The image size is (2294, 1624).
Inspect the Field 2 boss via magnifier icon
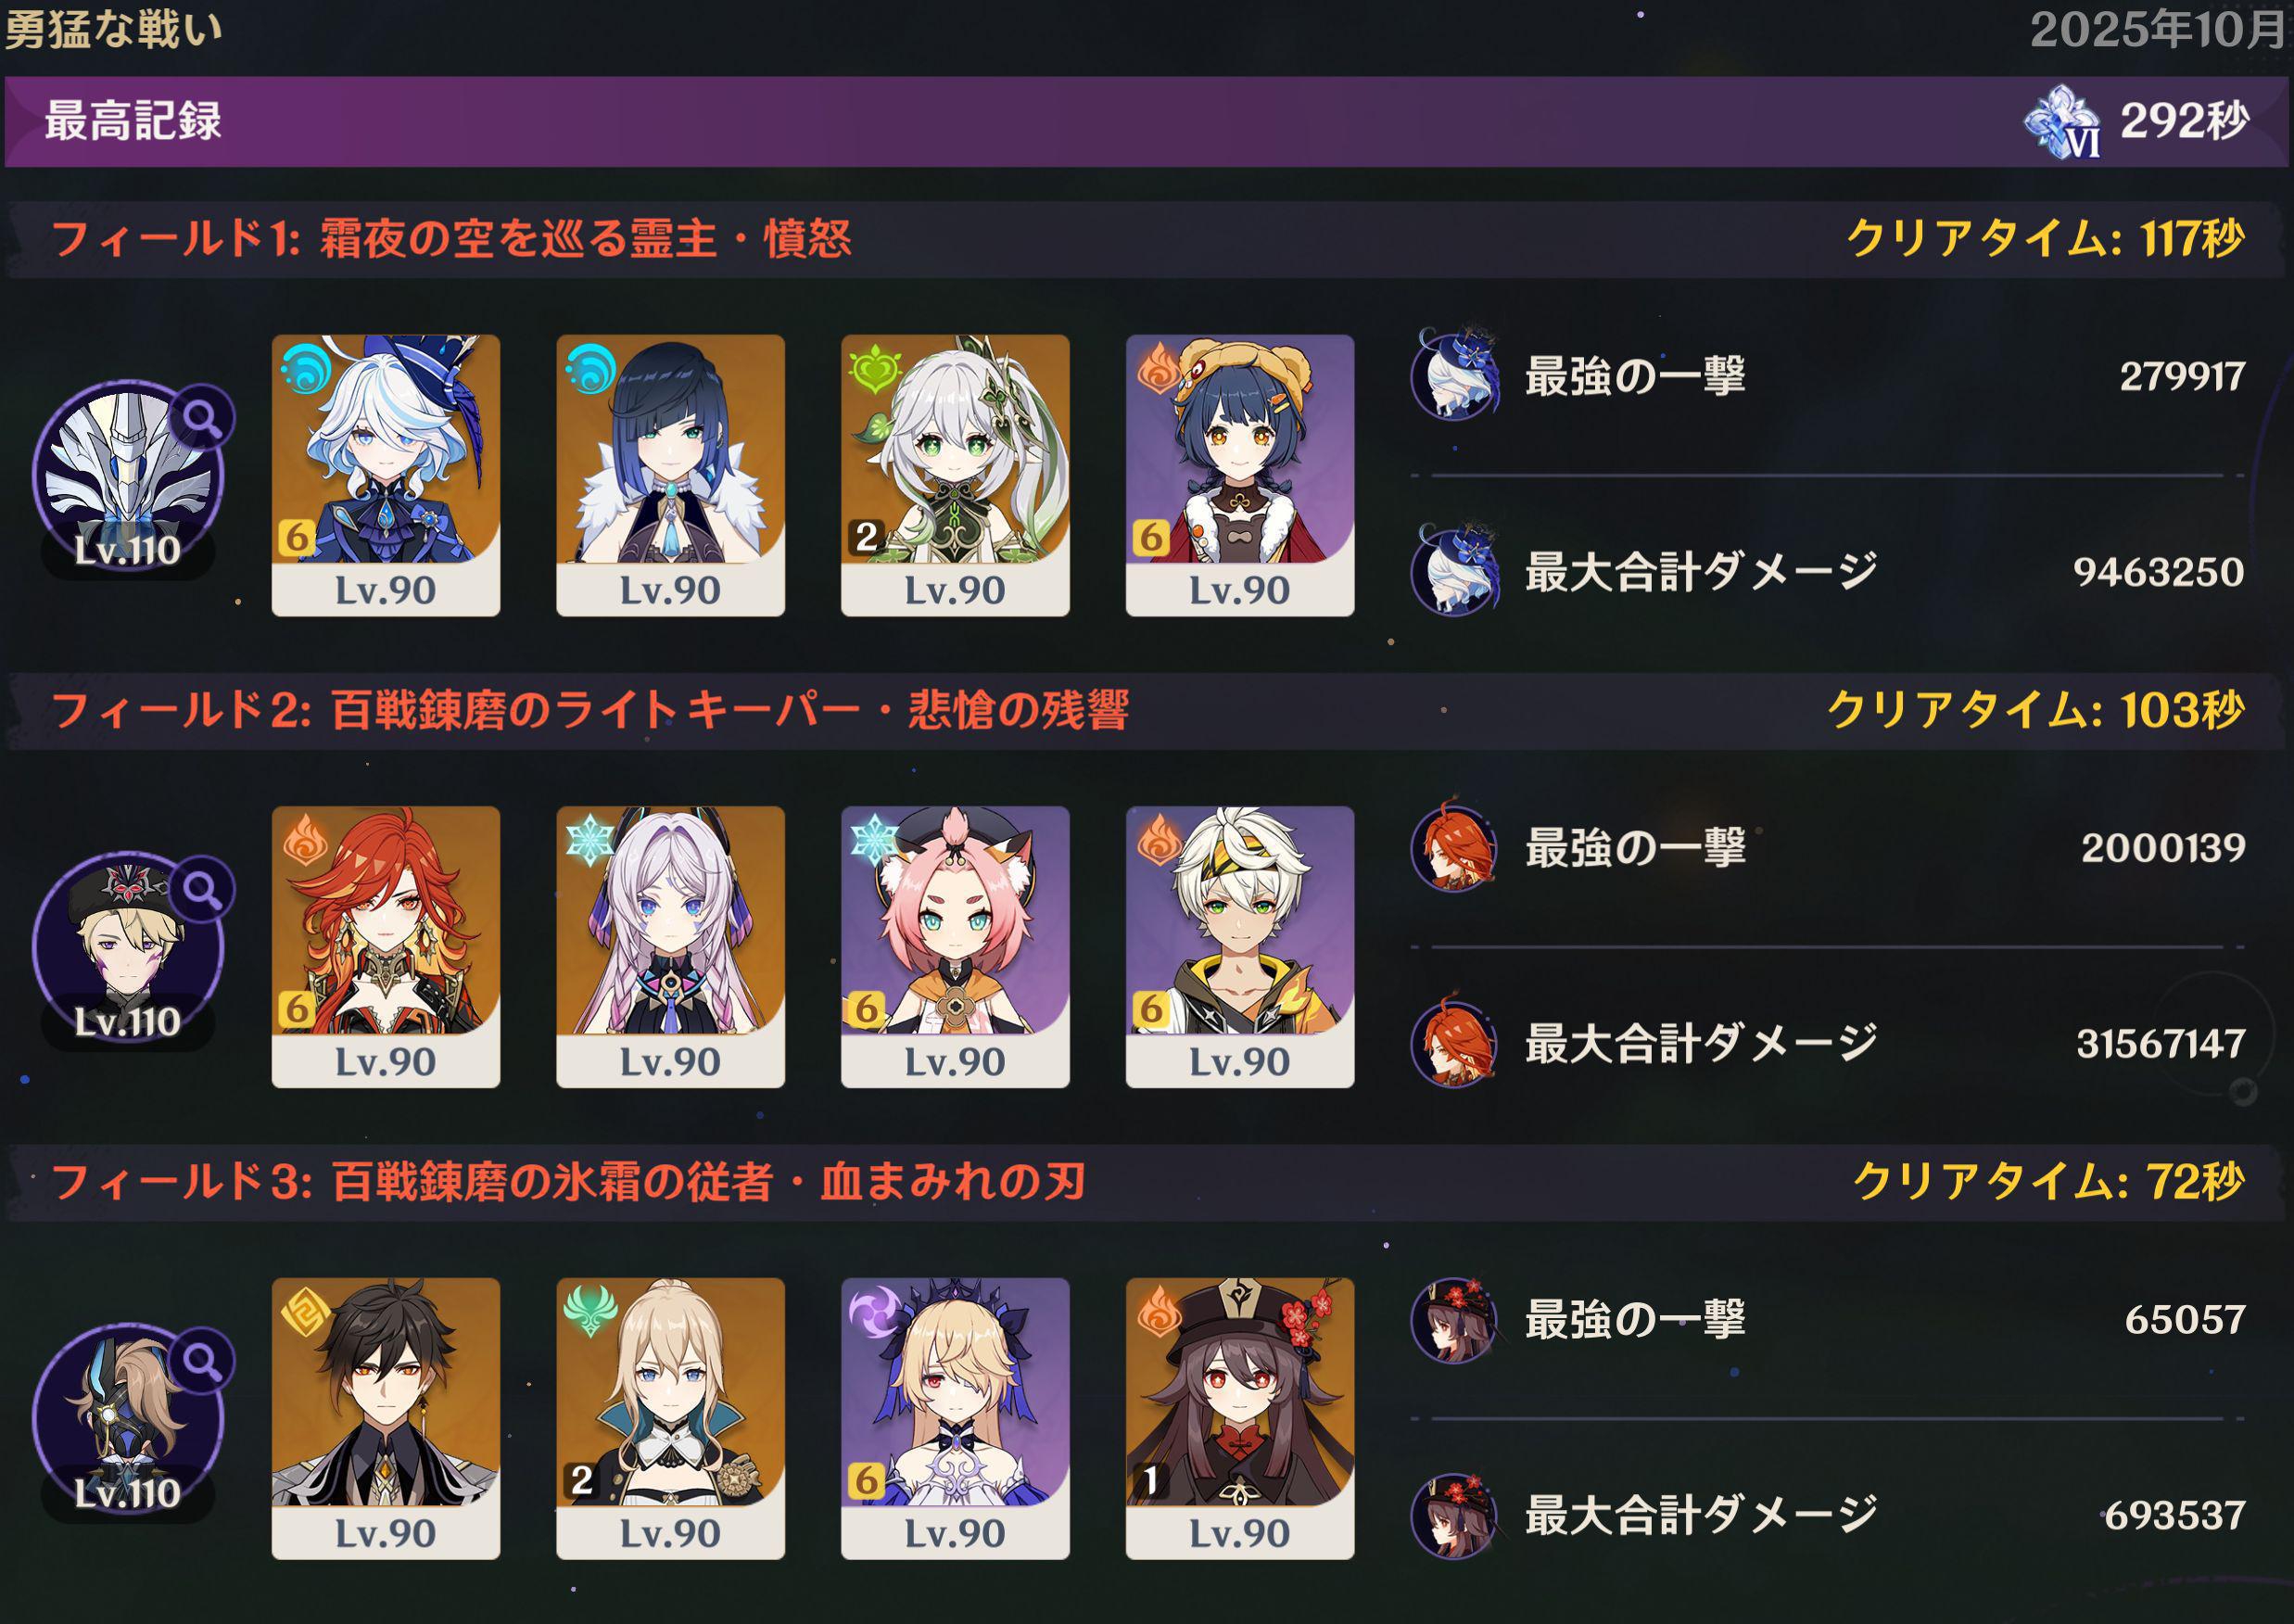pos(201,890)
